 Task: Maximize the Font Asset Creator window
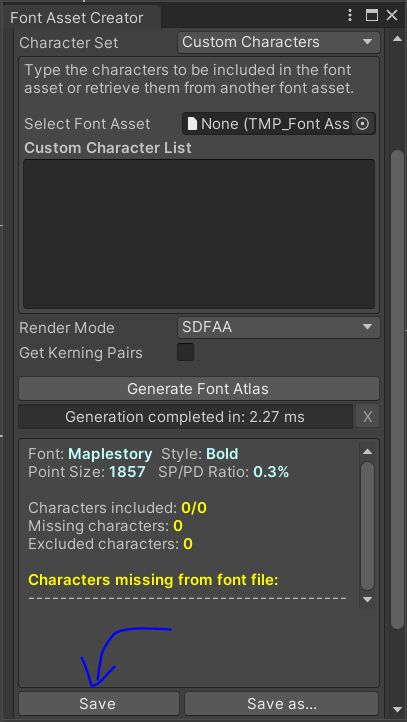pyautogui.click(x=372, y=16)
